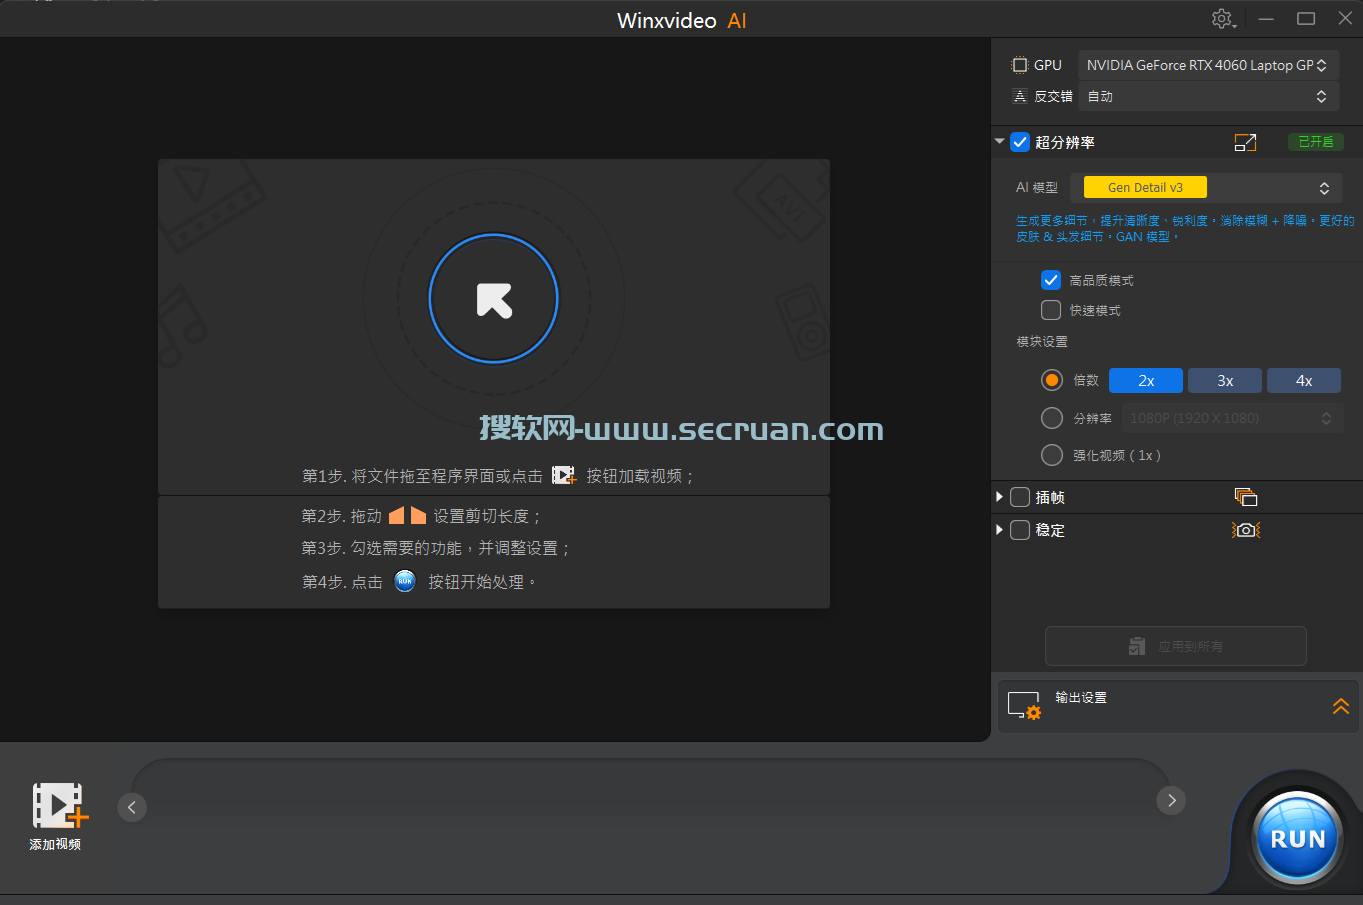Click the empty video list strip
Screen dimensions: 1363x905
tap(651, 802)
